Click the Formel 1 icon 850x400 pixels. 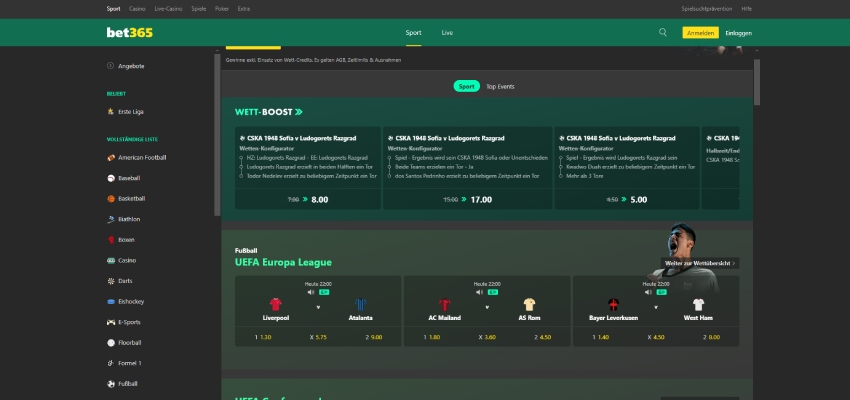tap(111, 363)
